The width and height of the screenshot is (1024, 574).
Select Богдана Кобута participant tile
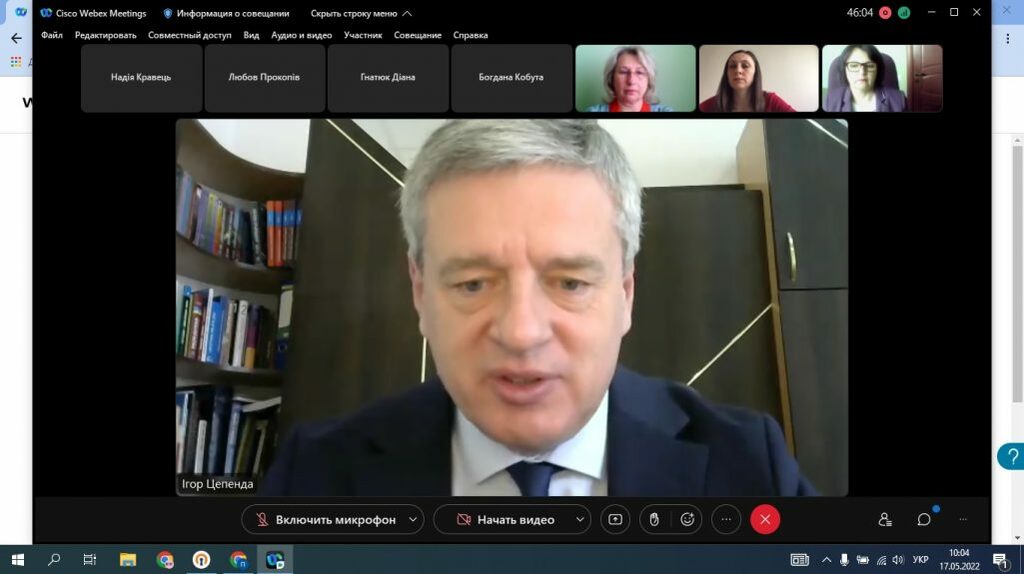click(511, 78)
